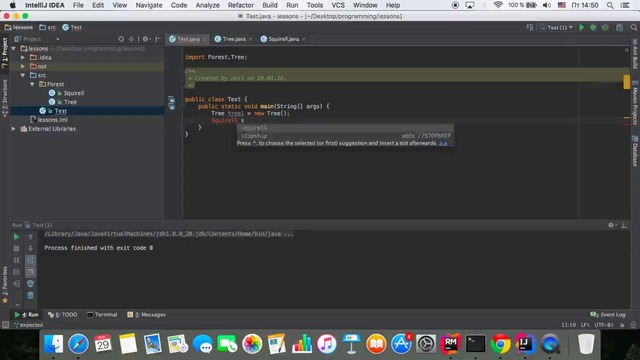The image size is (640, 360).
Task: Click tool windows quick access icon in status bar
Action: [x=5, y=325]
